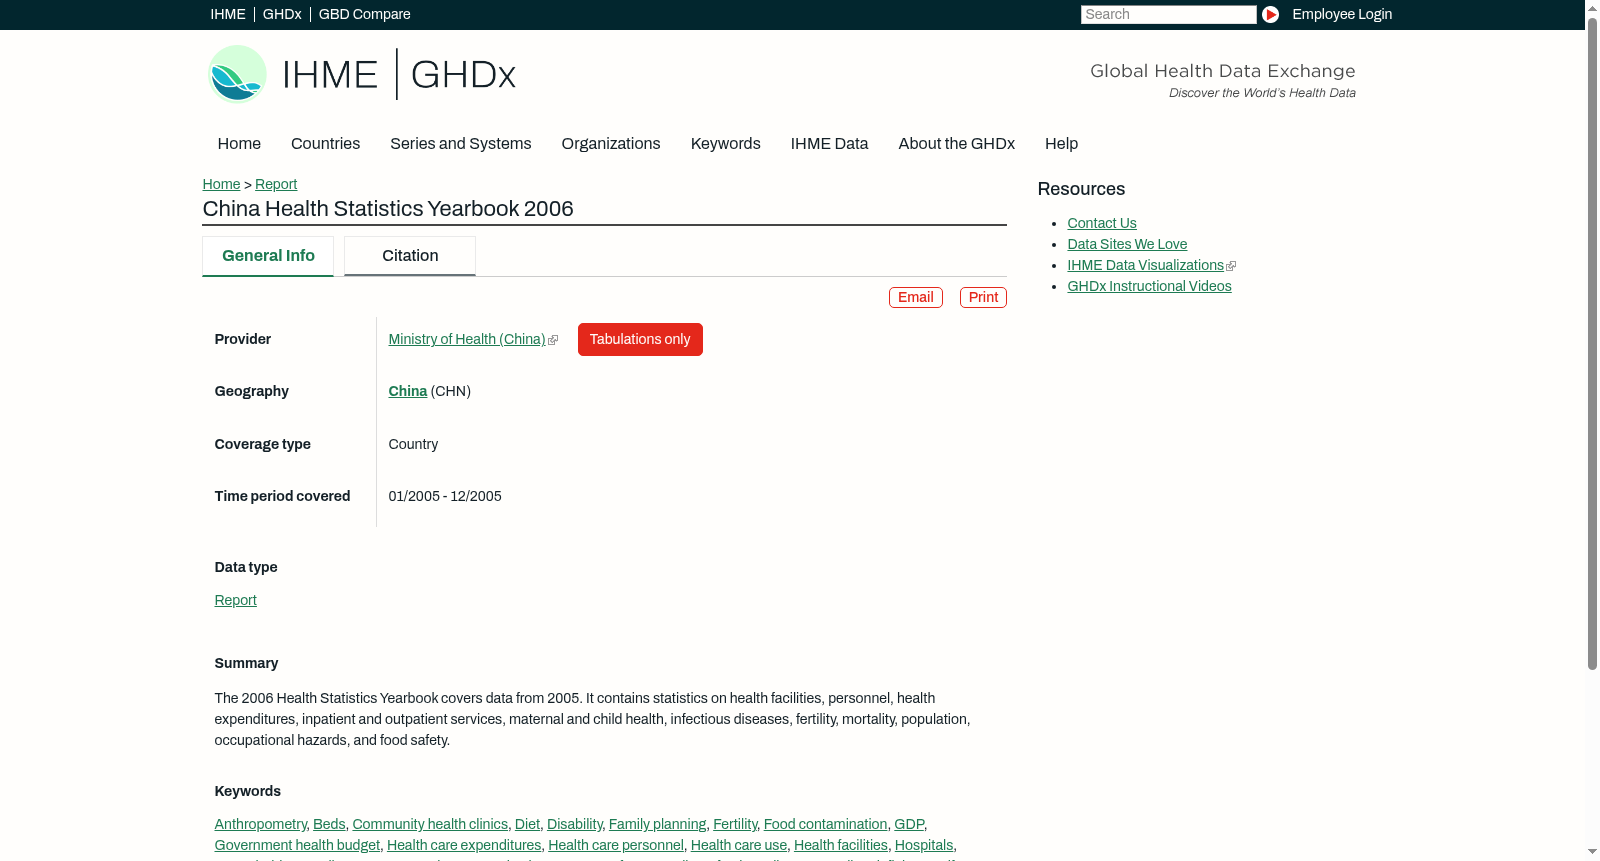Click the IHME leaf logo

coord(237,74)
